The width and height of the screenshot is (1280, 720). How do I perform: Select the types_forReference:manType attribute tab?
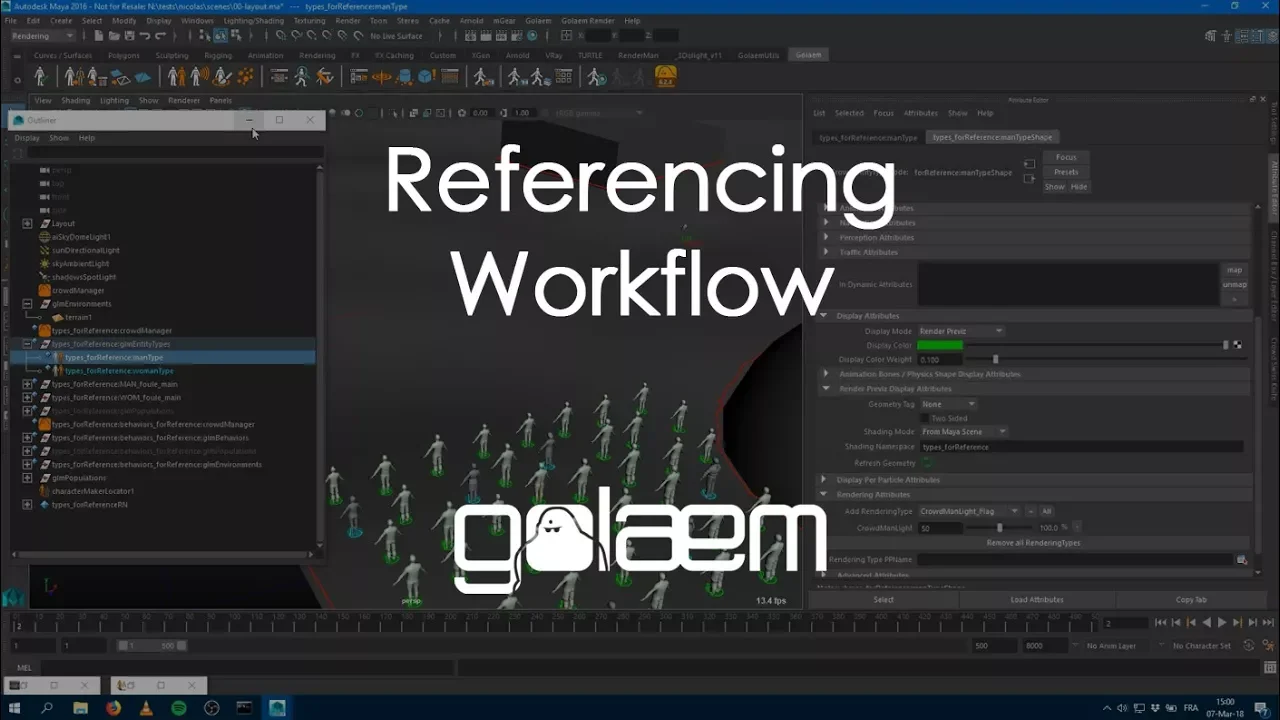tap(867, 137)
